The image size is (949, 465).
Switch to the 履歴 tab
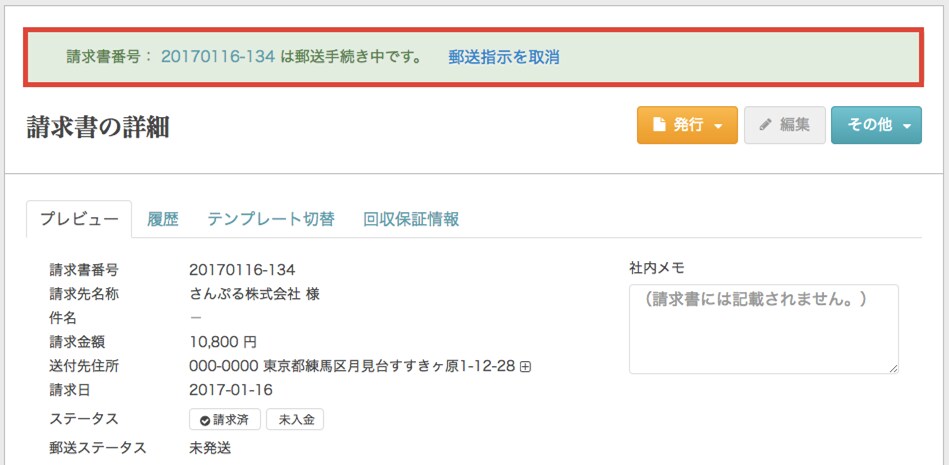[163, 219]
